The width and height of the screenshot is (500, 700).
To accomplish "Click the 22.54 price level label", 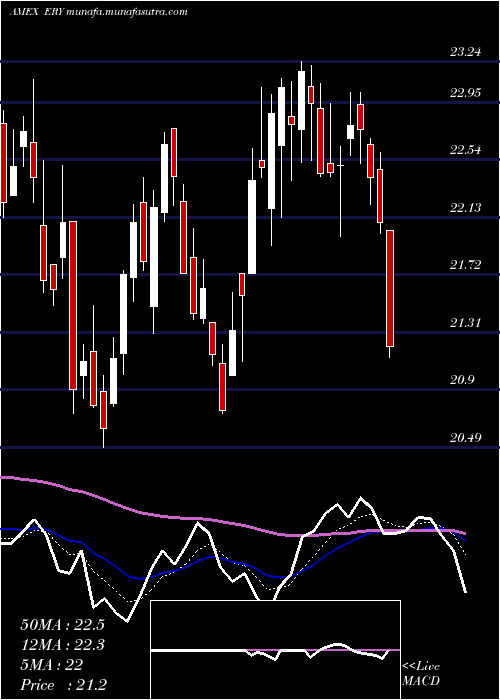I will pos(465,150).
